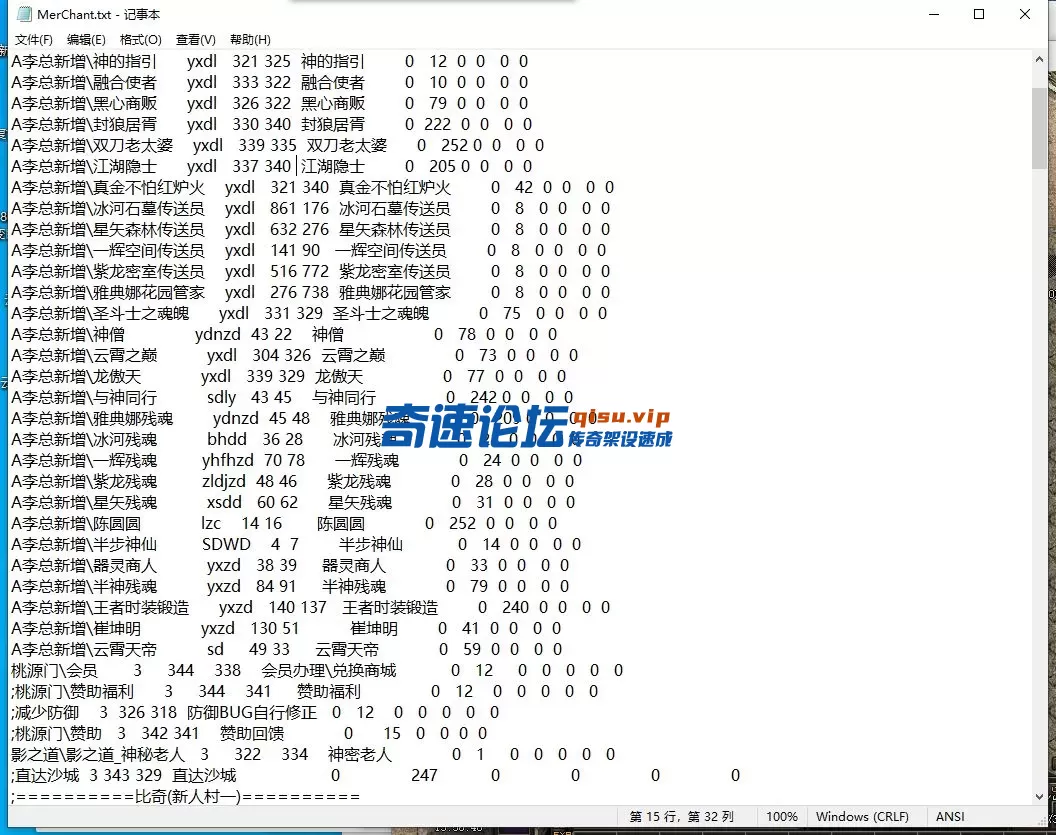Screen dimensions: 1056x835
Task: Click the text 'A李总新增\神僧'
Action: tap(67, 335)
